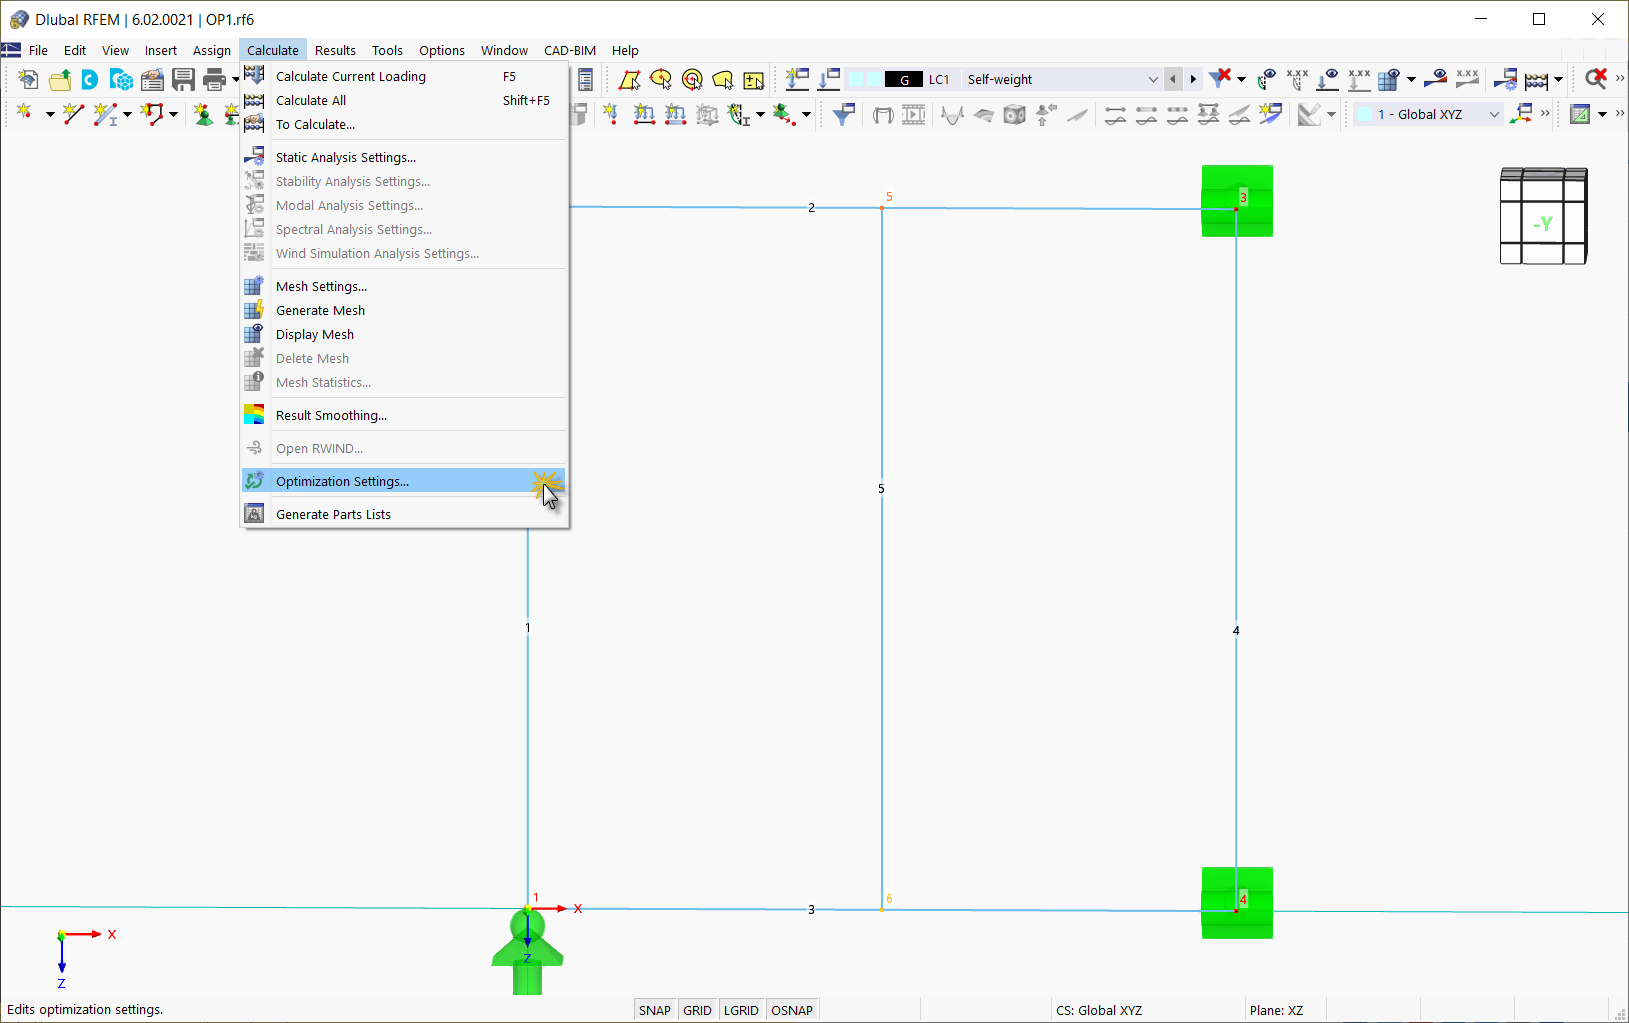
Task: Open the Results menu
Action: click(335, 50)
